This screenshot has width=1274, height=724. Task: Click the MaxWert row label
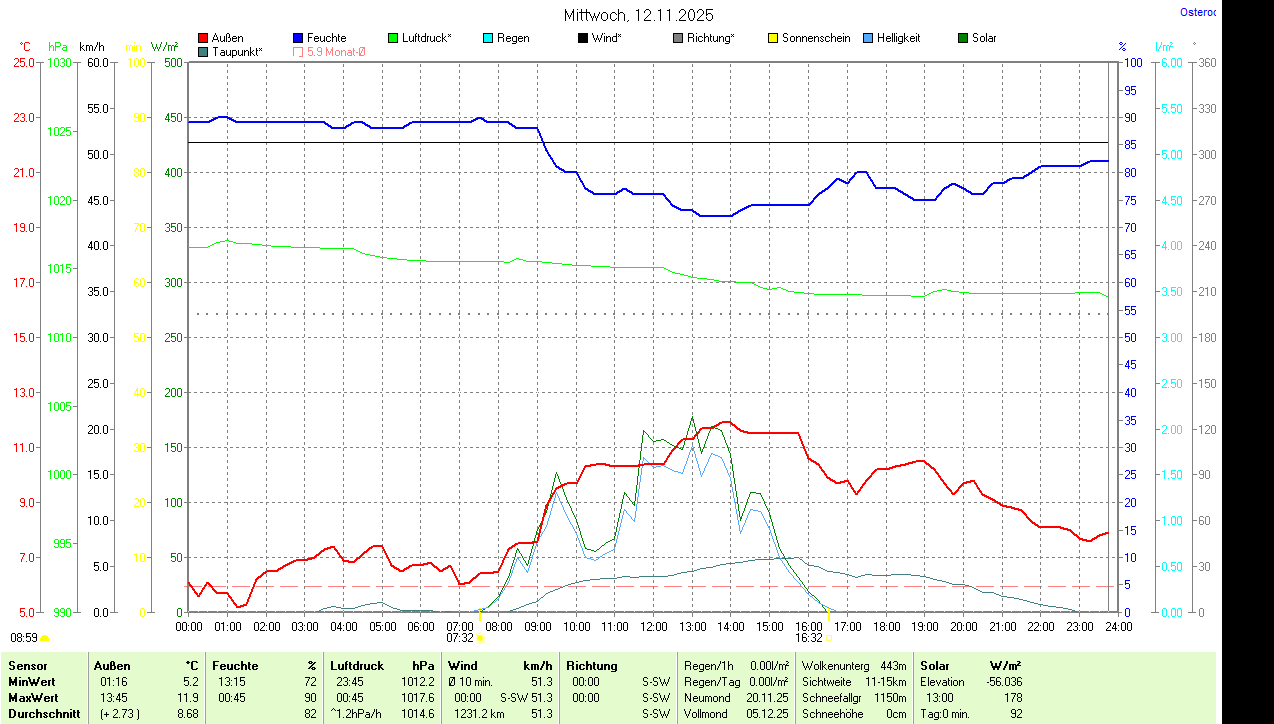35,697
